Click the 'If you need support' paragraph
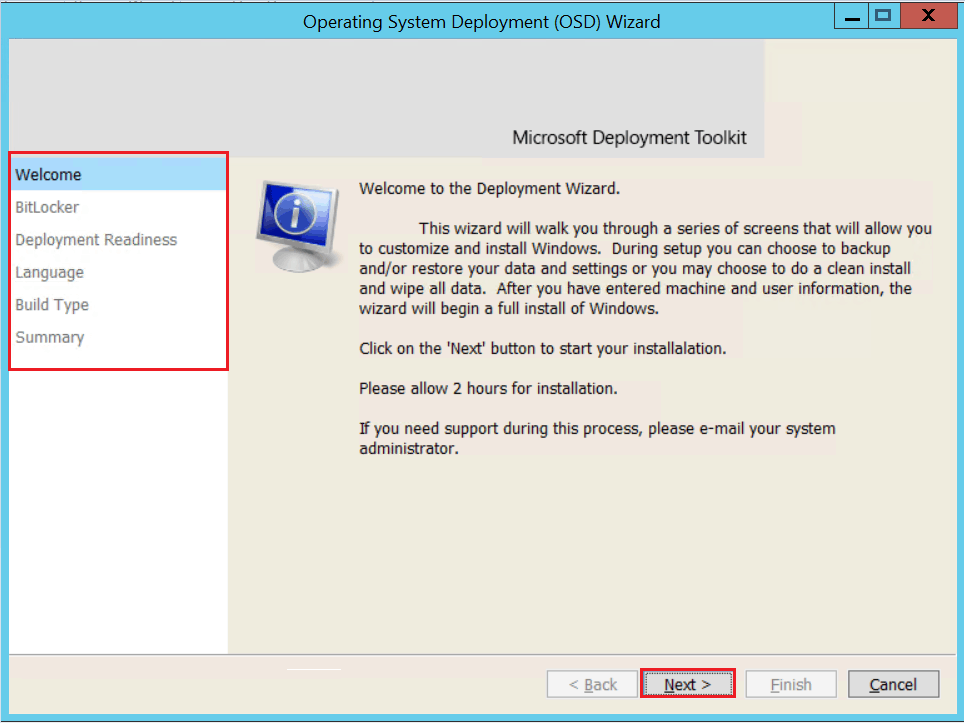 597,438
